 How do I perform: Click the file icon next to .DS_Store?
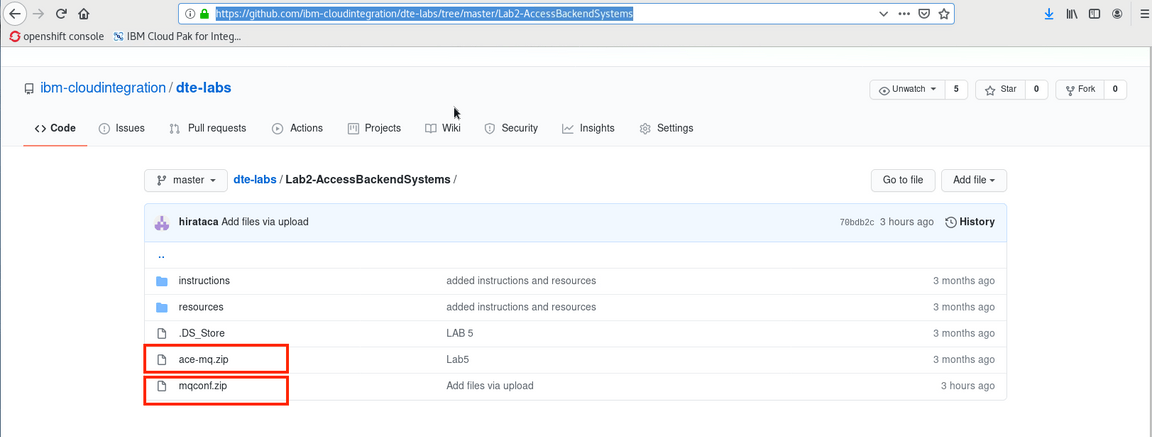click(162, 333)
